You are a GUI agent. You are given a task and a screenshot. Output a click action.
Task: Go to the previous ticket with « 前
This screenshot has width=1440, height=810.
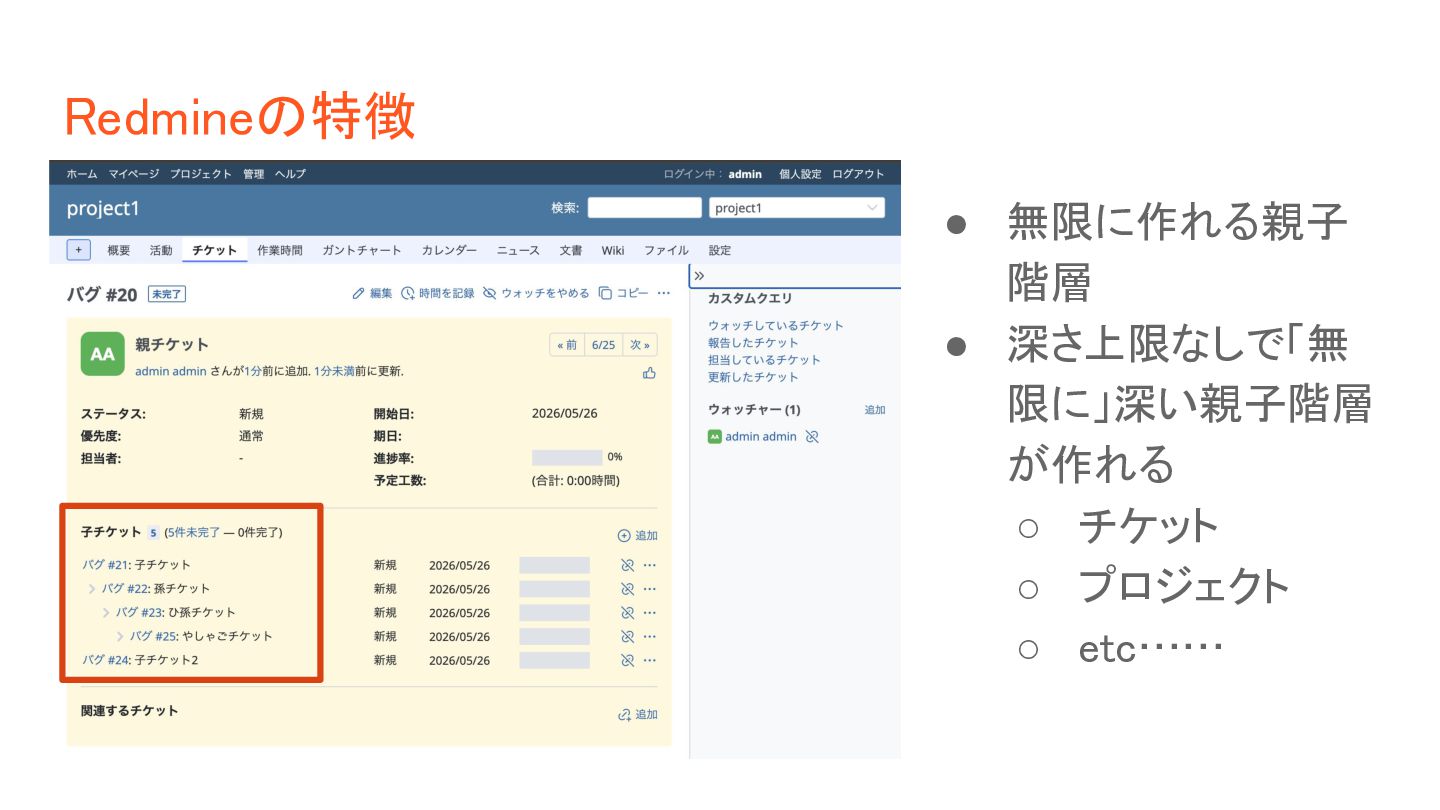567,345
